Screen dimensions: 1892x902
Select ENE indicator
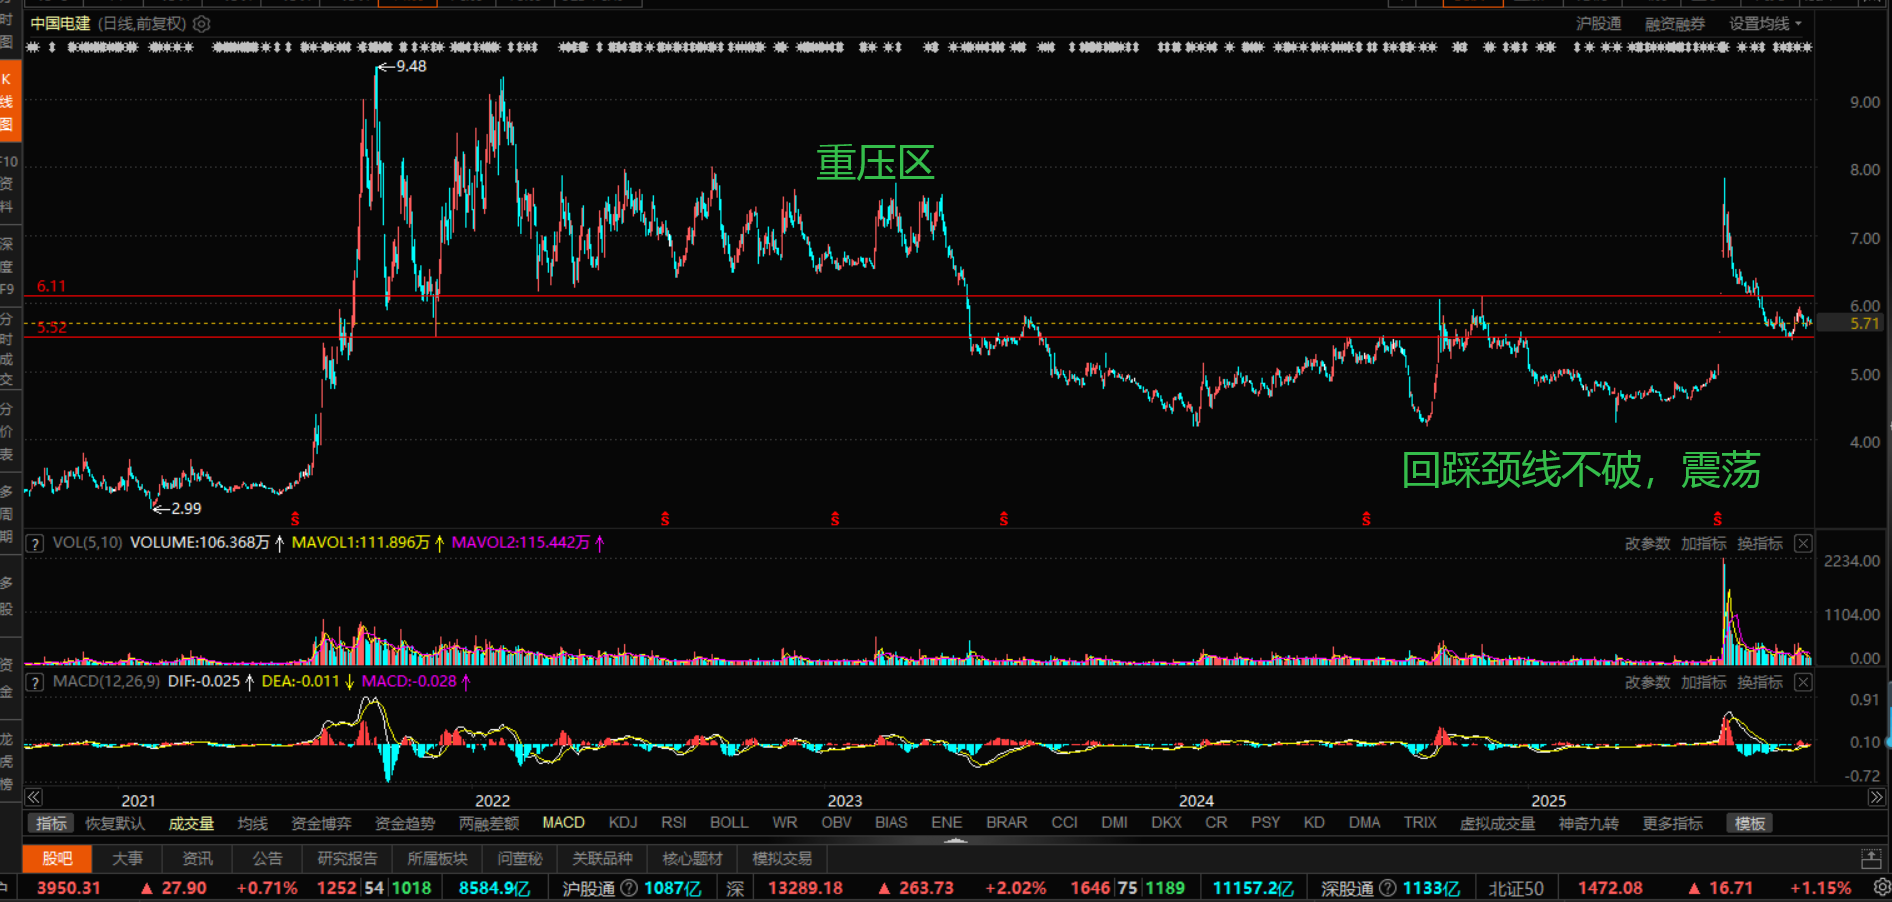pyautogui.click(x=947, y=822)
